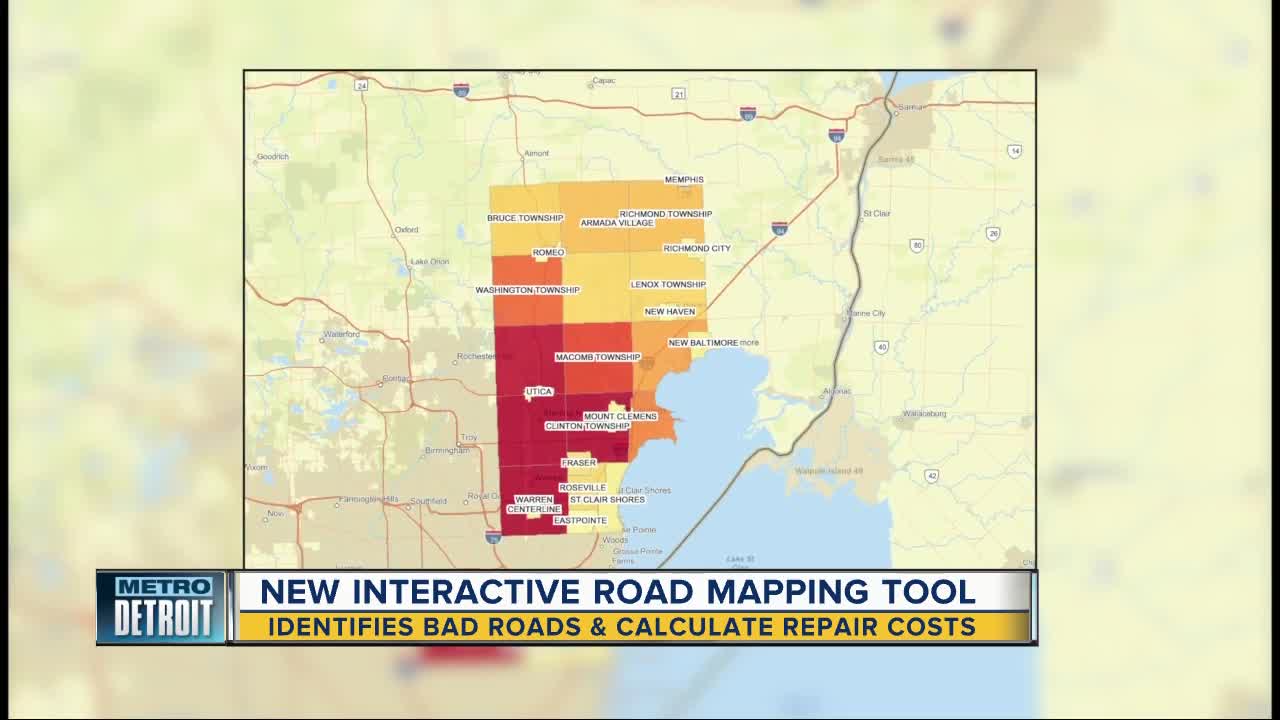Click the Goodrich town name
1280x720 pixels.
coord(273,157)
